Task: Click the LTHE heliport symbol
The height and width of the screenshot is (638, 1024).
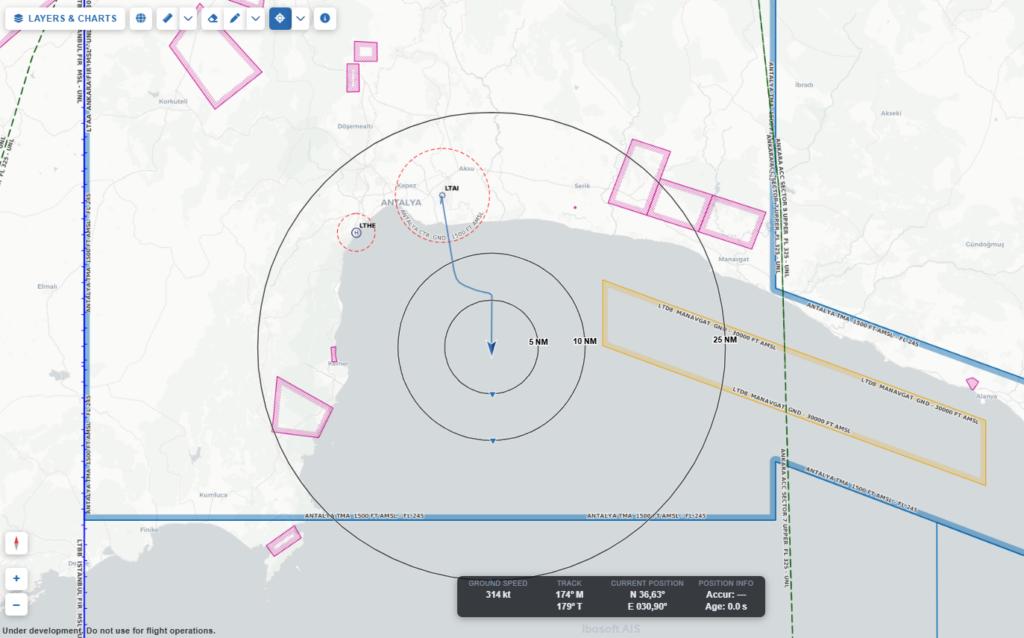Action: pos(357,232)
